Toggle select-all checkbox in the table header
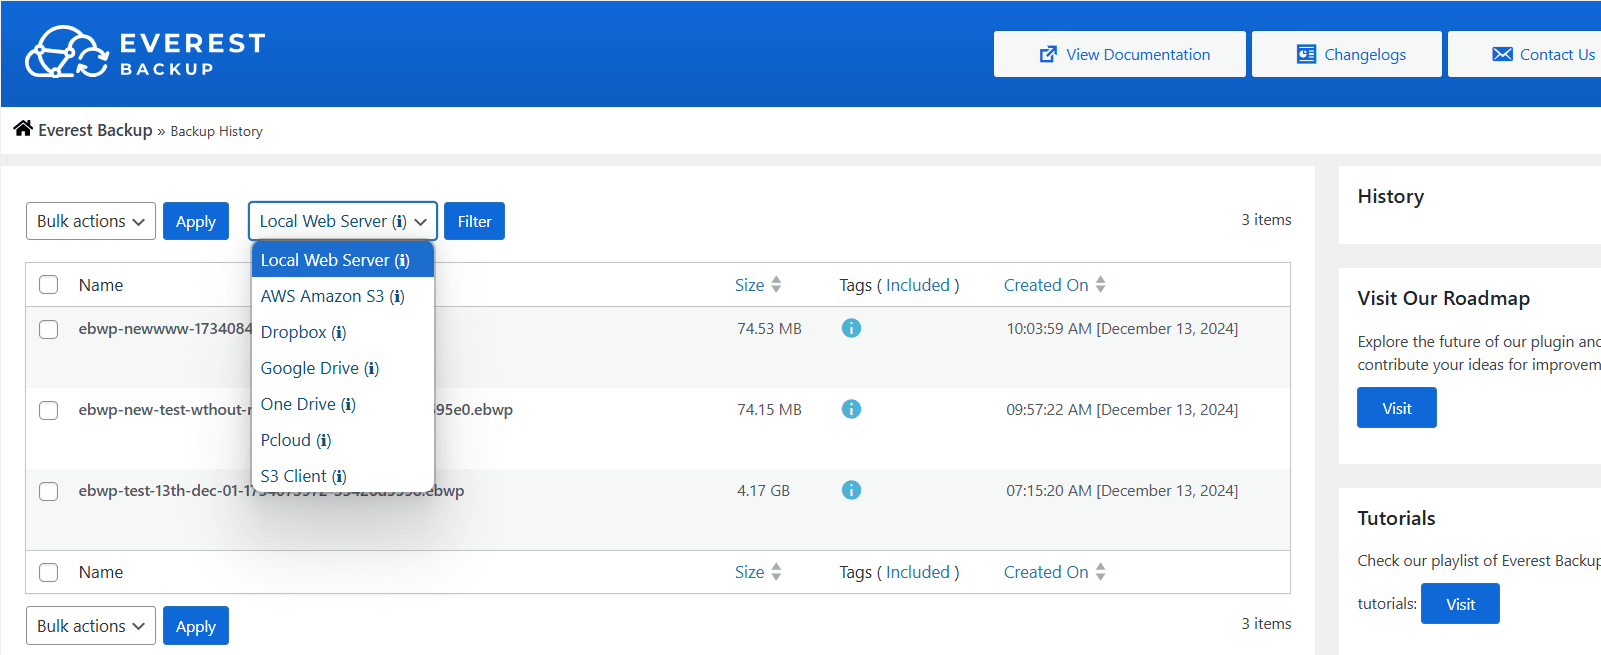This screenshot has width=1601, height=655. tap(48, 285)
